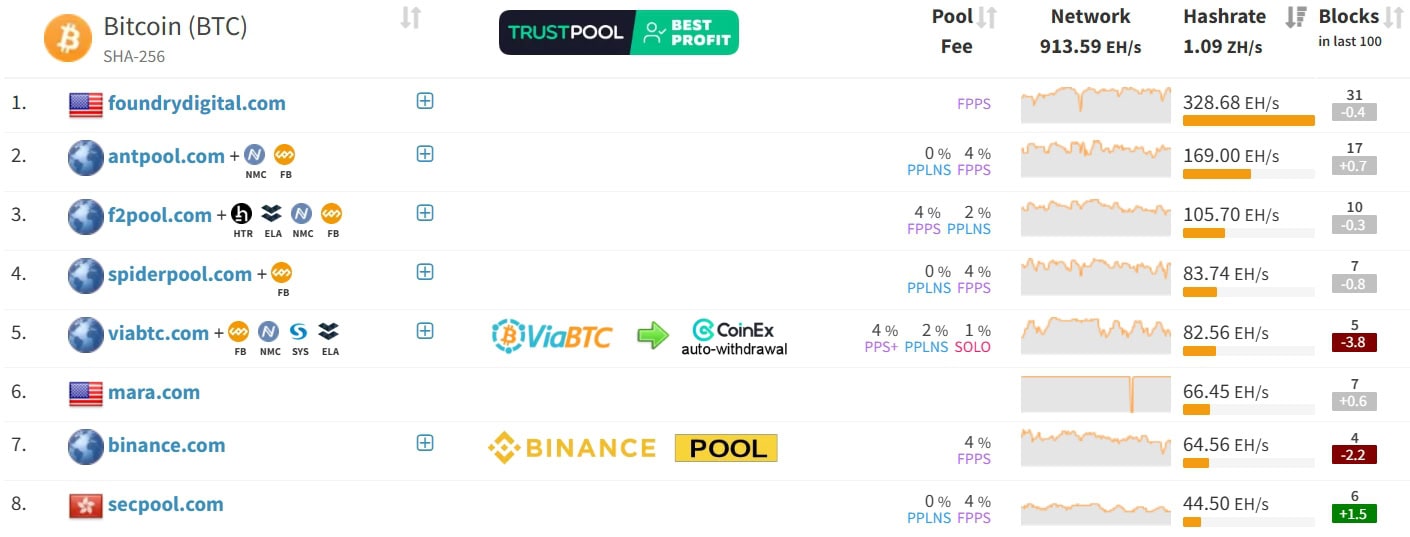Expand the antpool.com row plus button
1410x537 pixels.
pyautogui.click(x=425, y=154)
